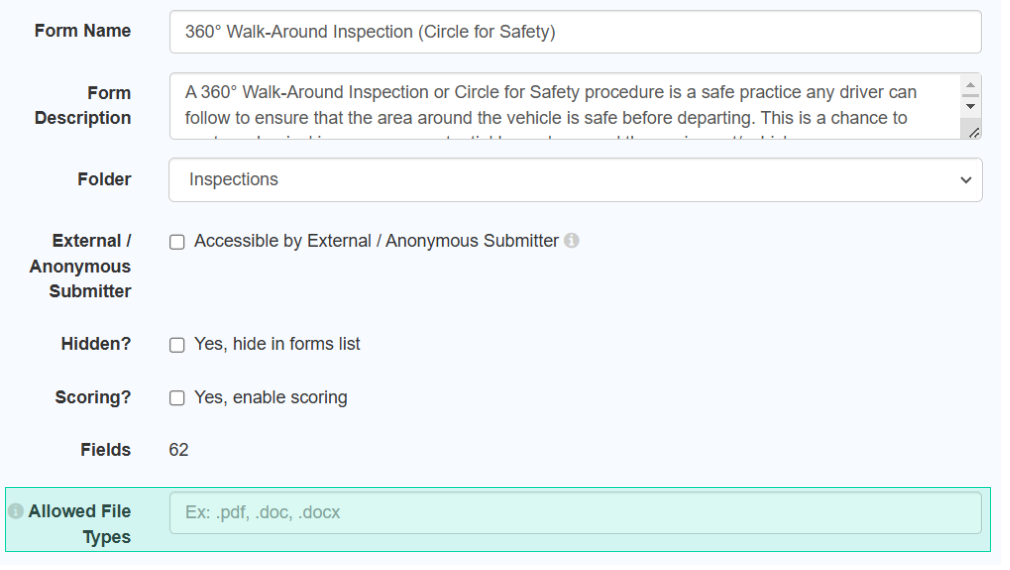
Task: Click the Folder field label
Action: coord(105,181)
